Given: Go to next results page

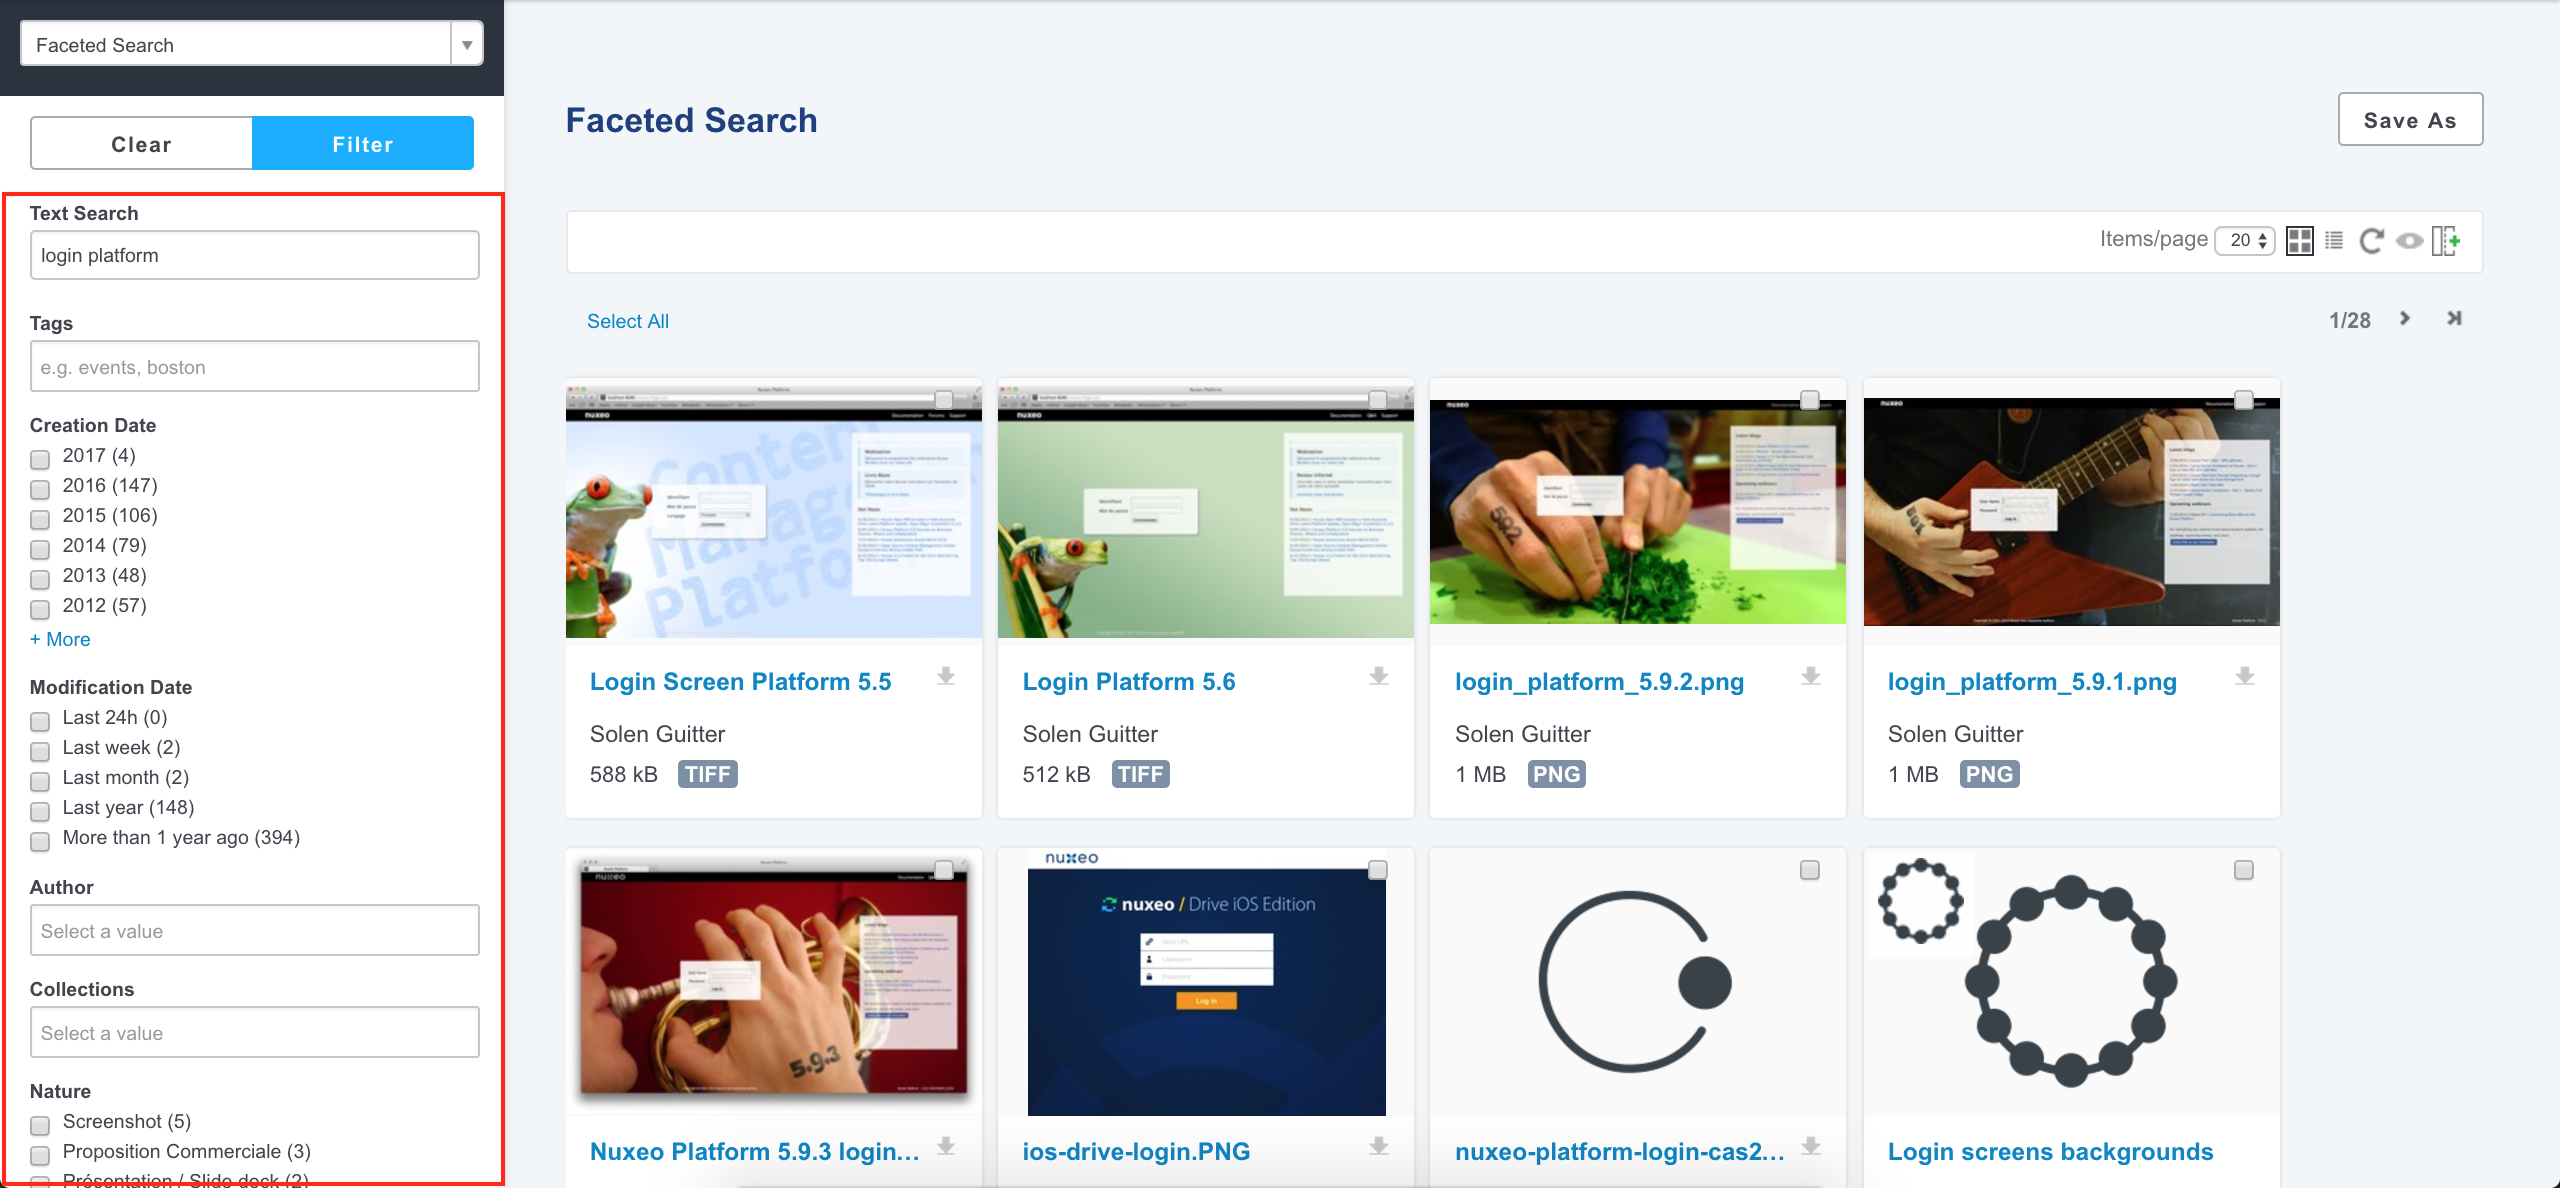Looking at the screenshot, I should coord(2405,318).
